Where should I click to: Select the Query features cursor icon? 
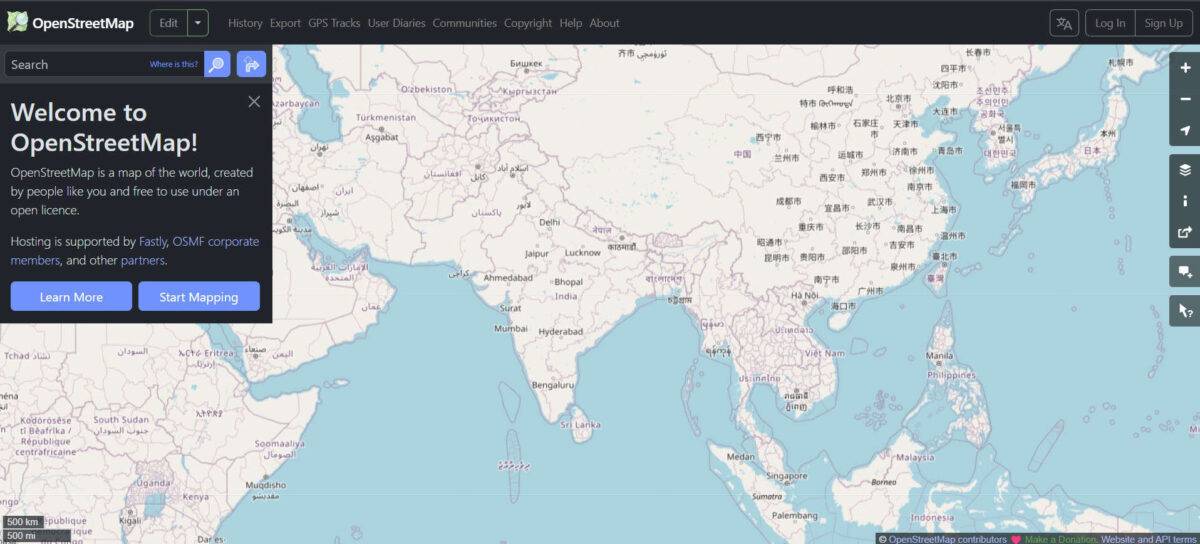click(x=1185, y=311)
